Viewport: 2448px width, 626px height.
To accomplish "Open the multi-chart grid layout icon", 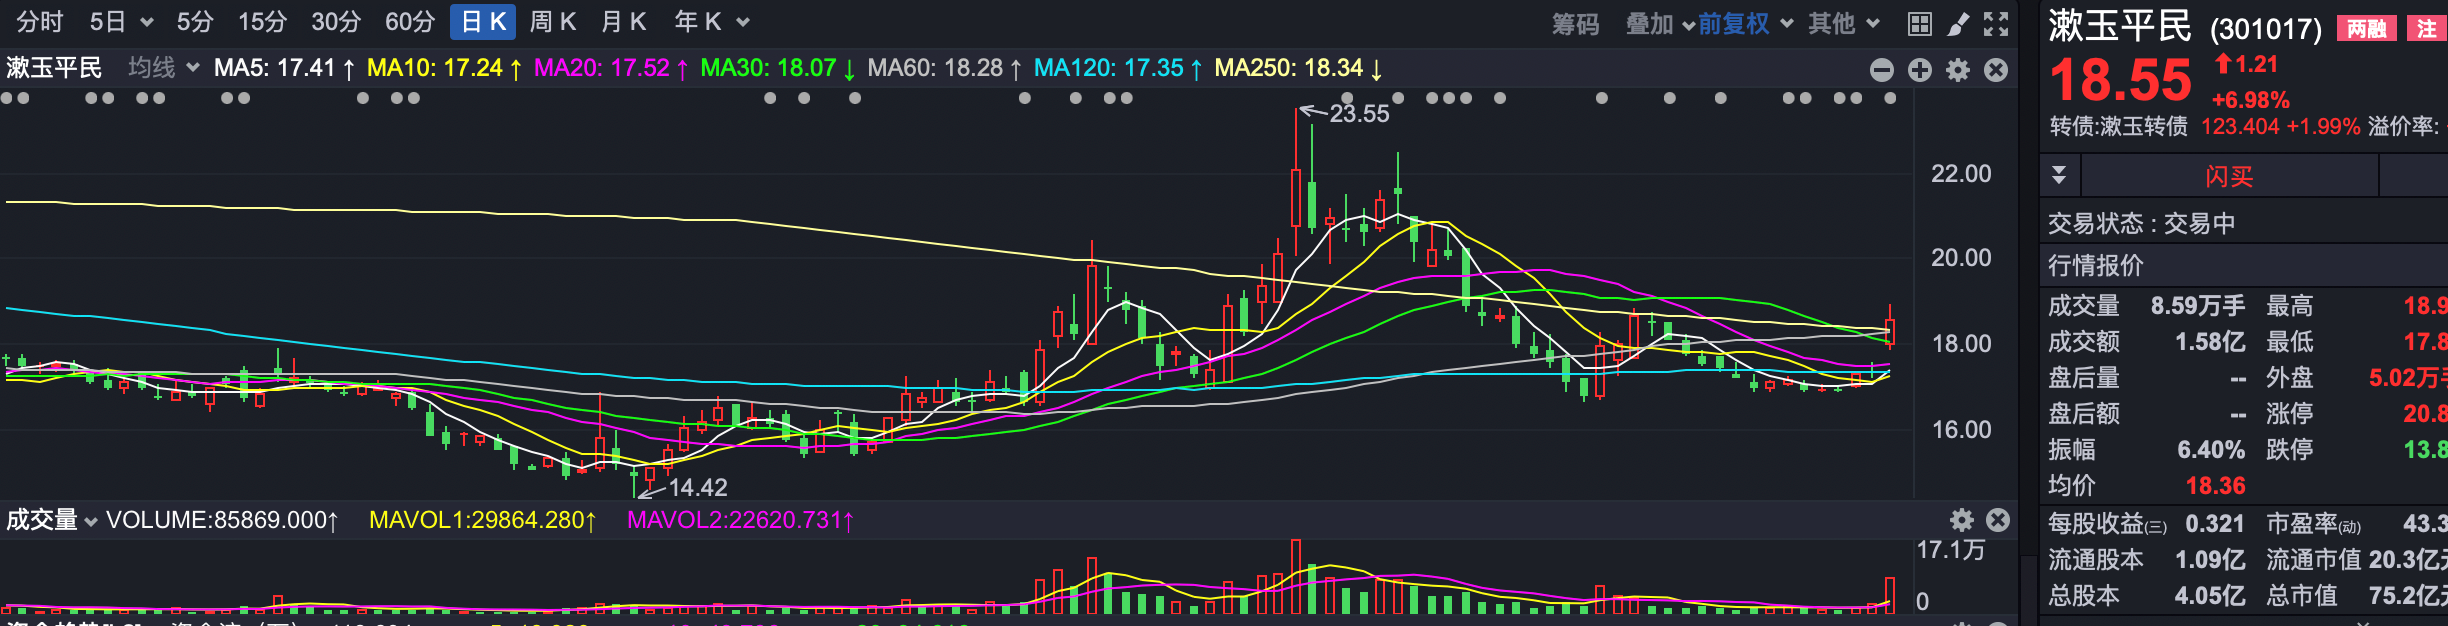I will pos(1919,24).
